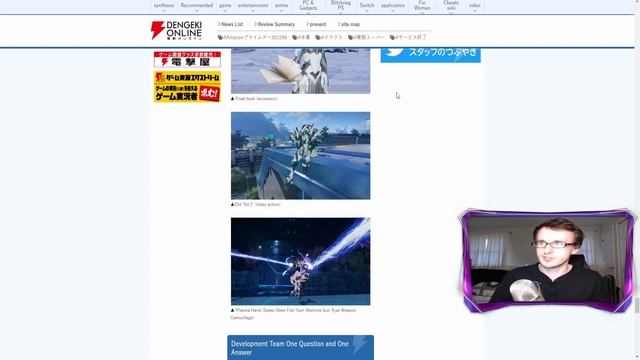Open the 'game' navigation dropdown
The width and height of the screenshot is (640, 360).
pyautogui.click(x=225, y=6)
